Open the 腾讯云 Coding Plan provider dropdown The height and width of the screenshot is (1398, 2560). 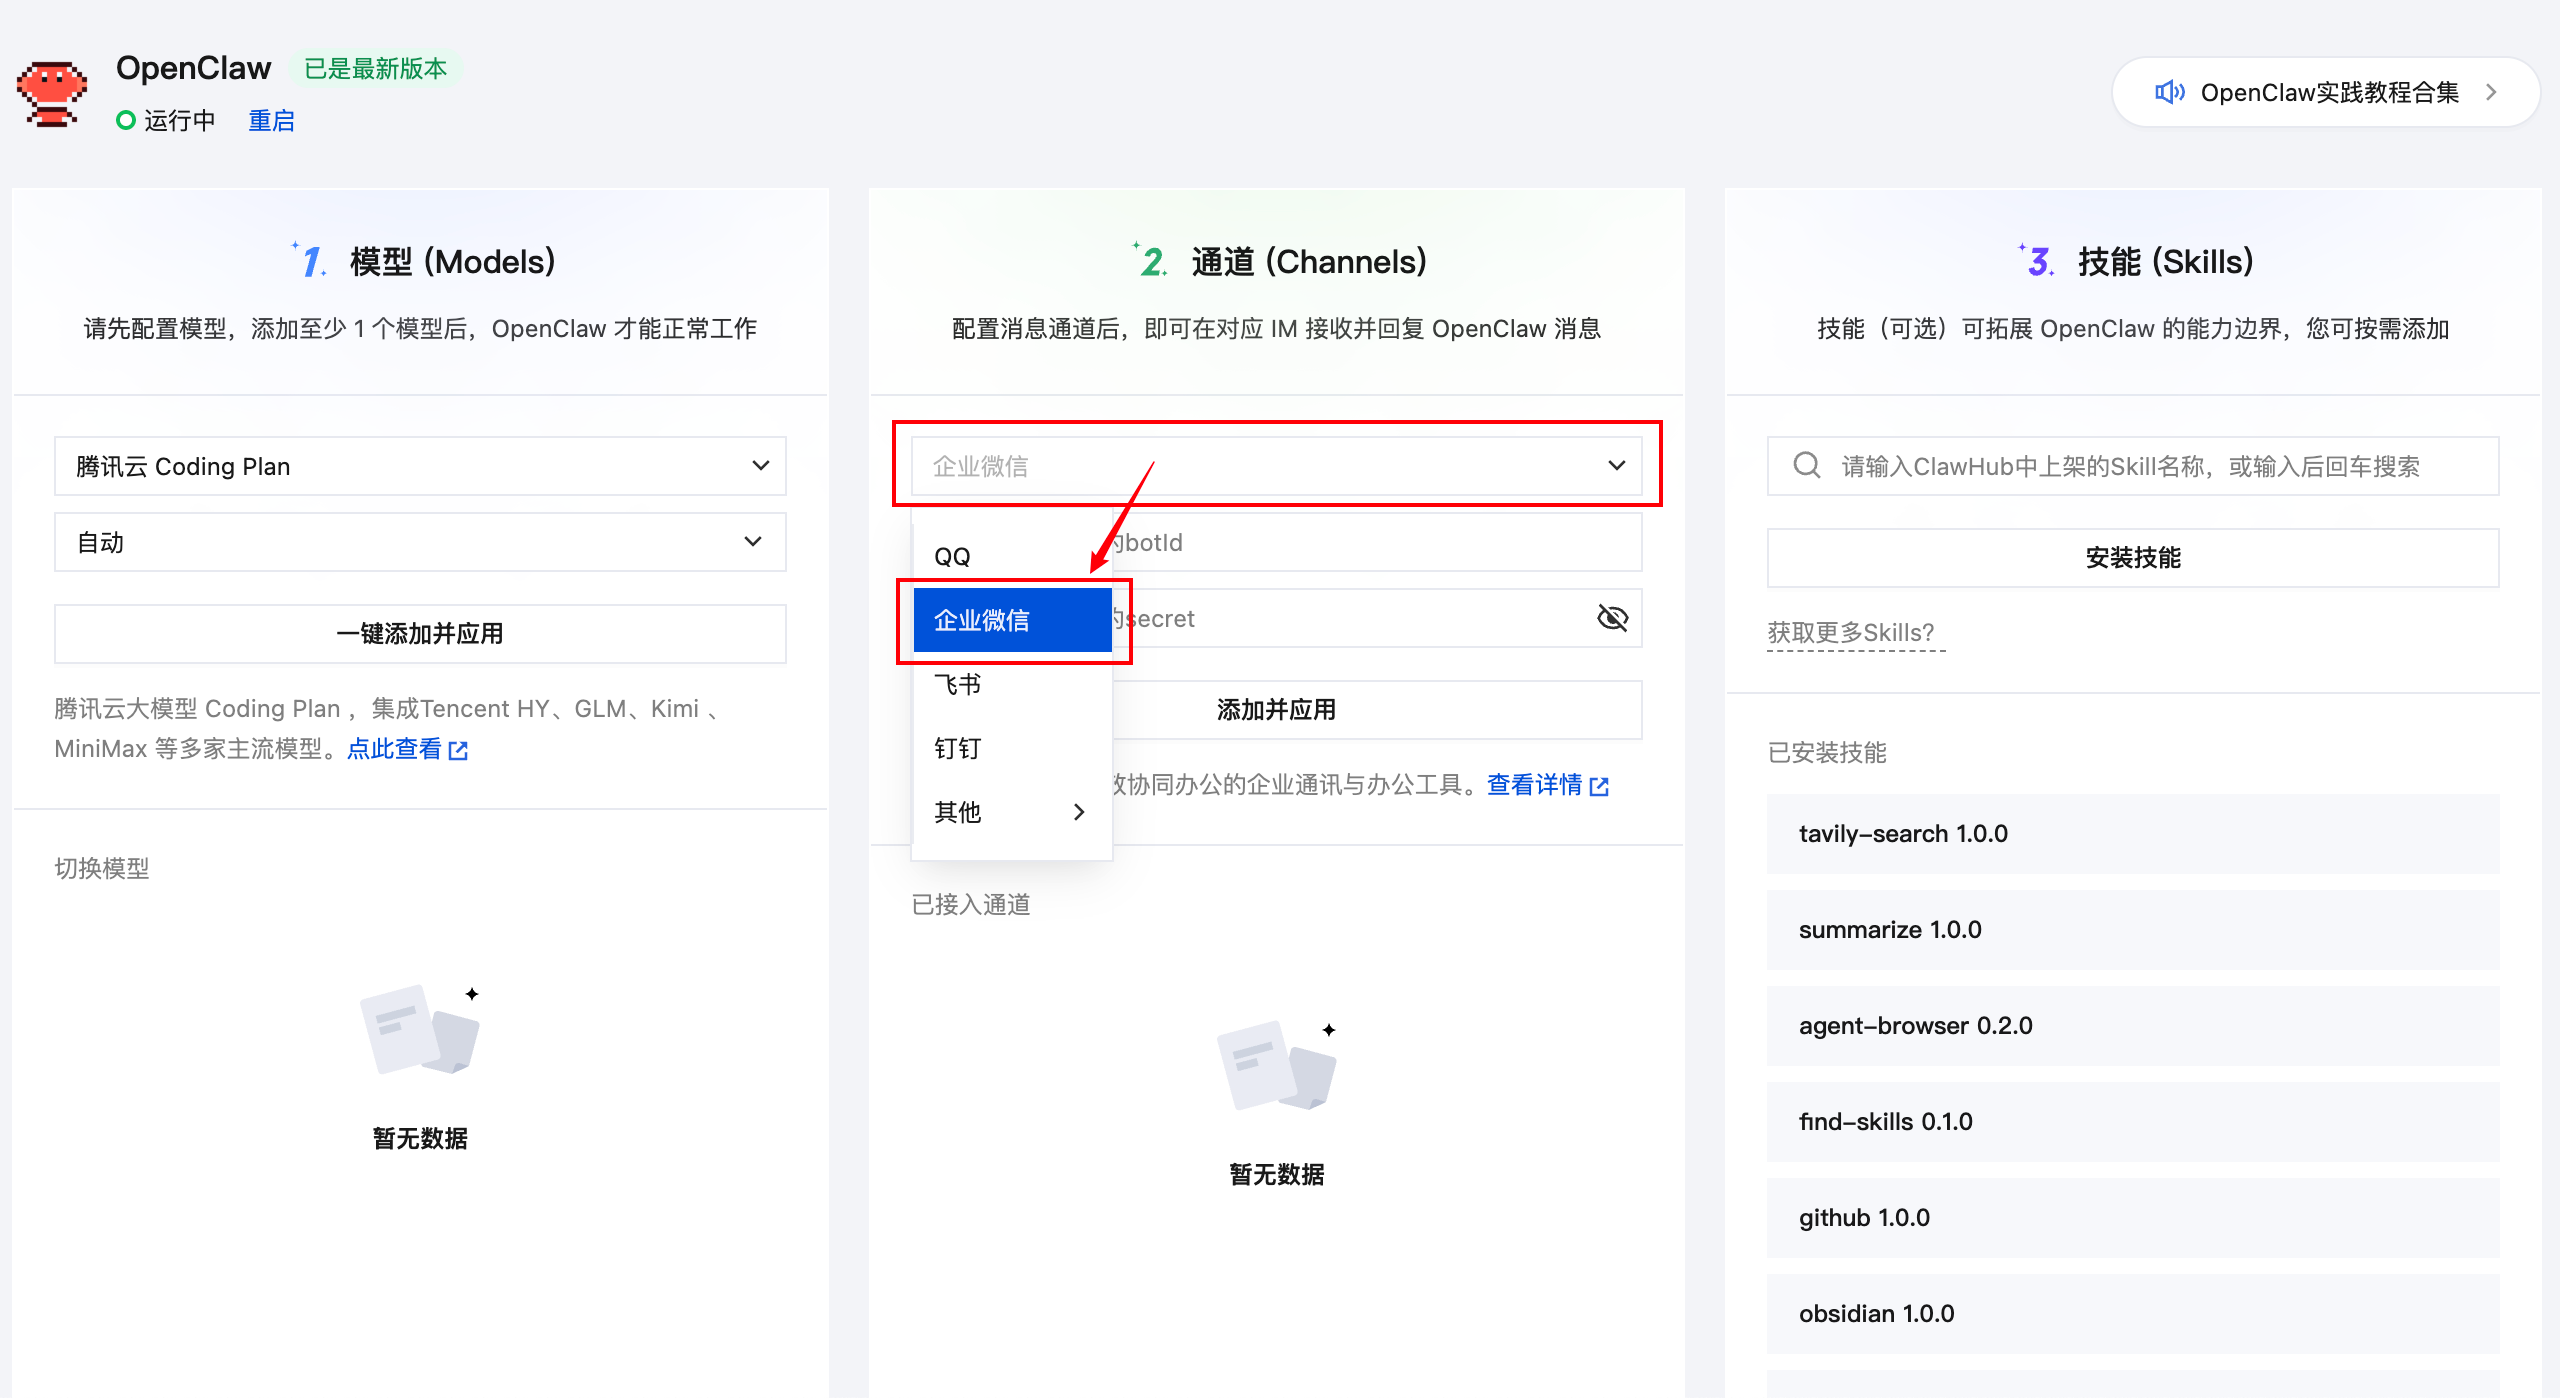click(420, 466)
